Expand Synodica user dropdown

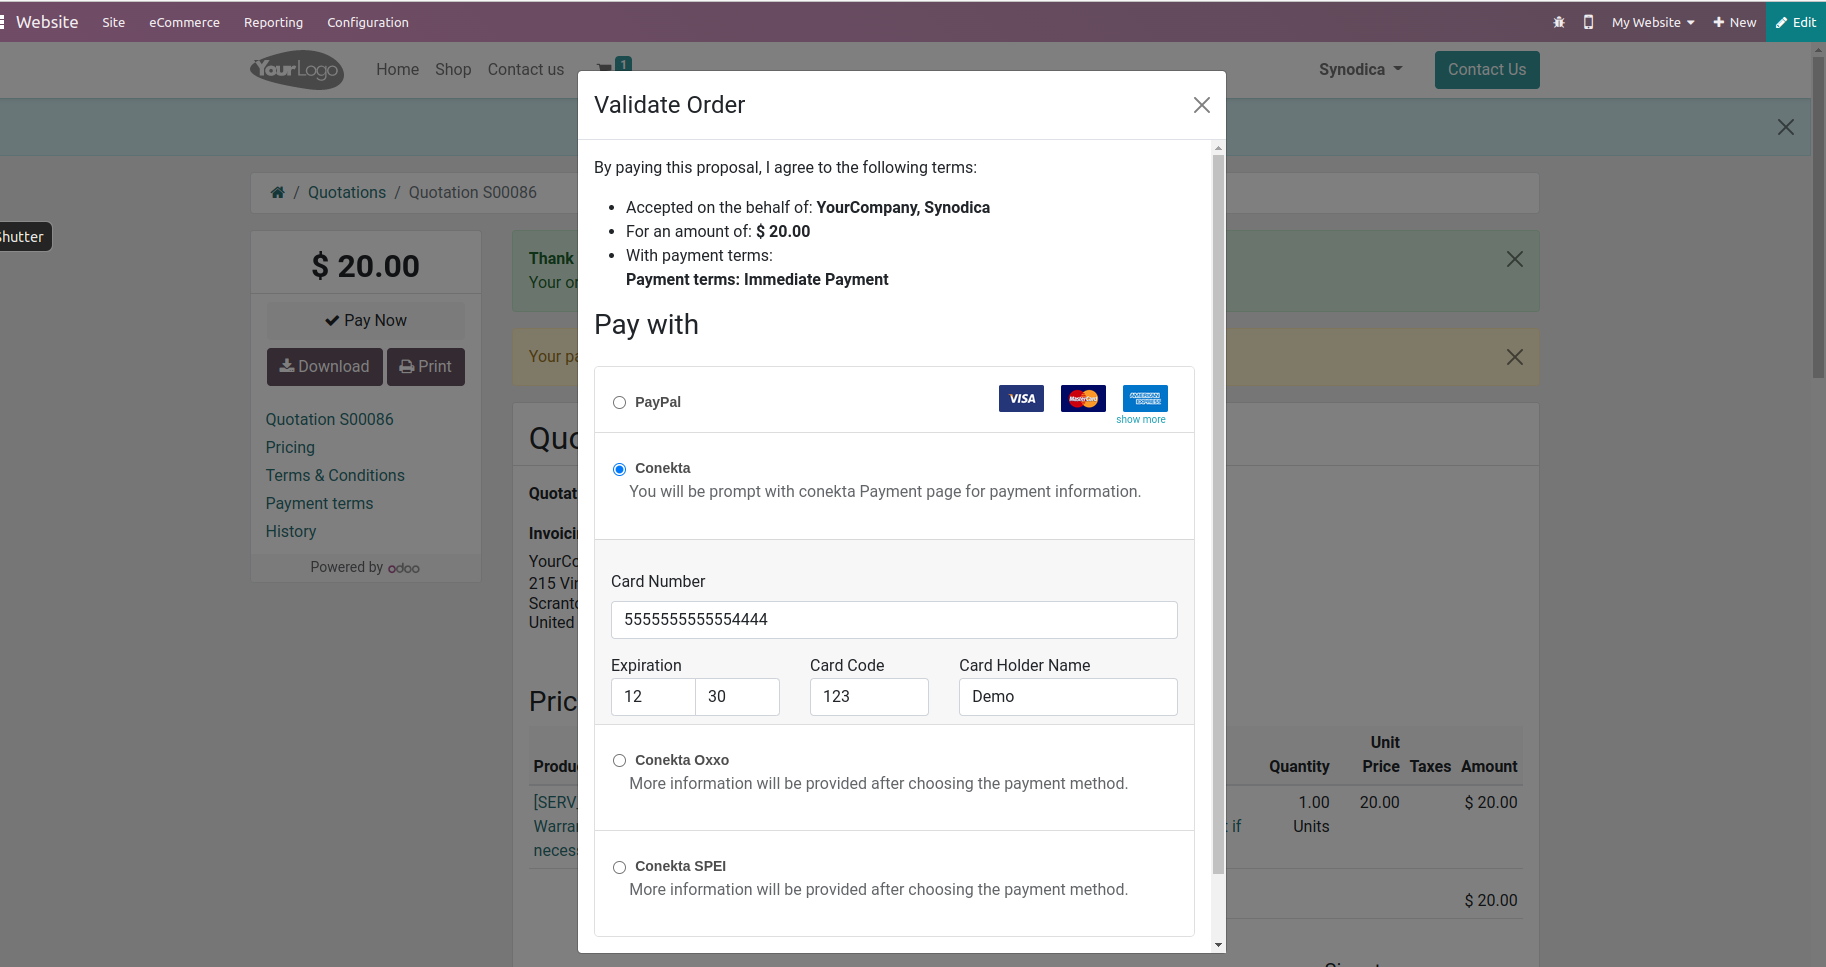point(1360,69)
